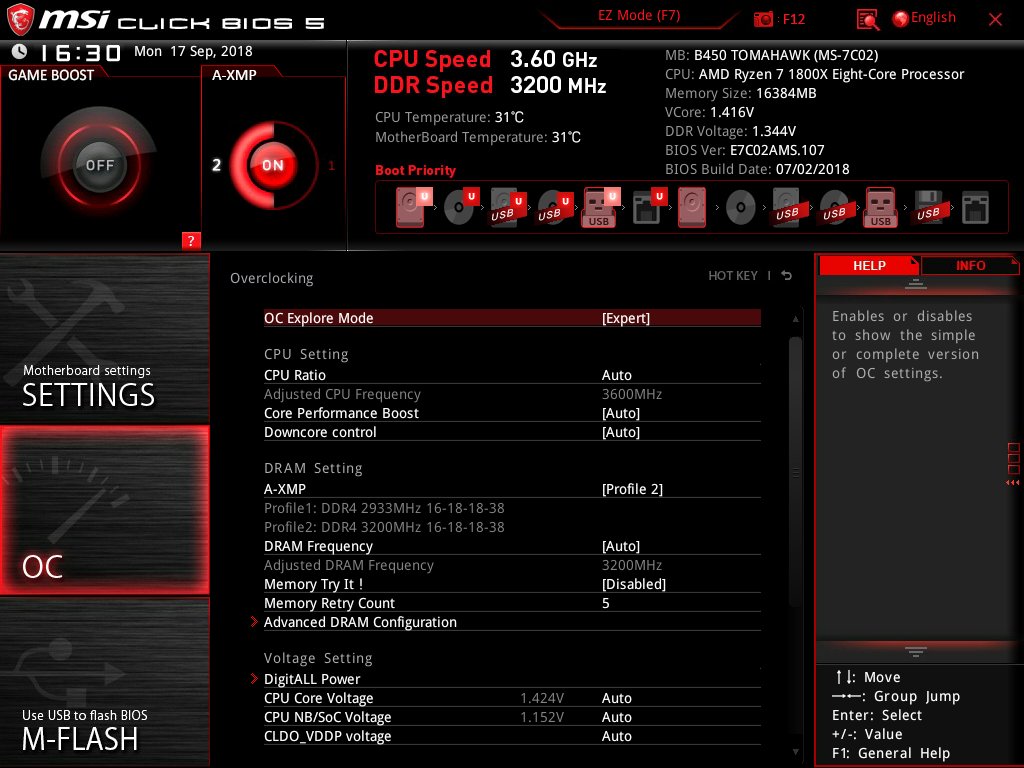Open A-XMP [Profile 2] setting dropdown

512,488
